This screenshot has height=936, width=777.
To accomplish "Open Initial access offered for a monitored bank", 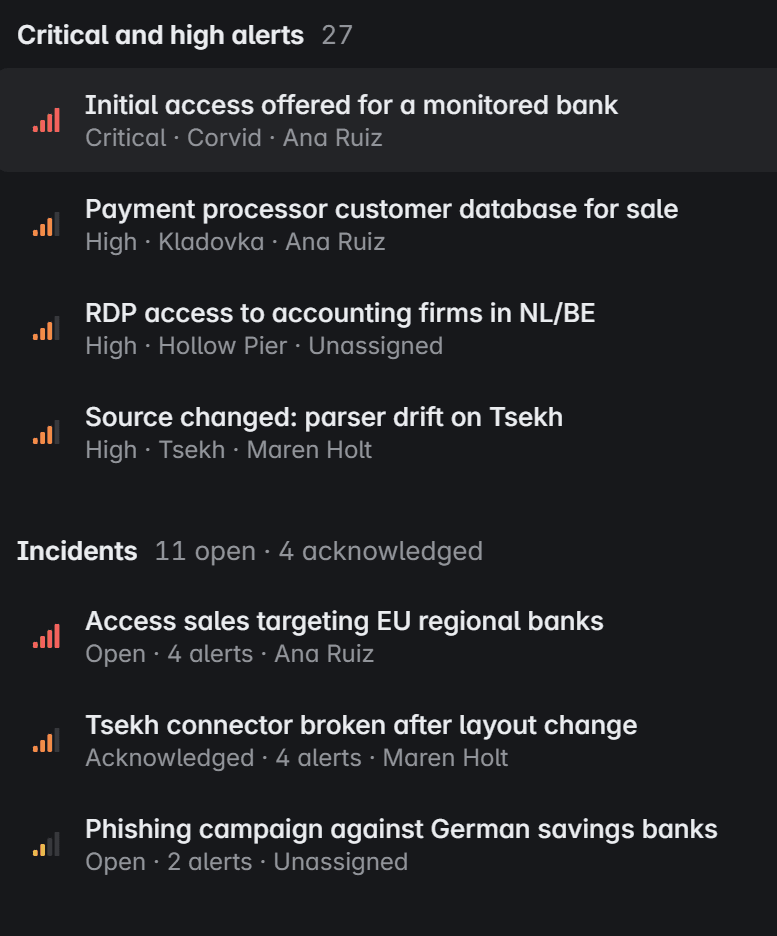I will [388, 120].
